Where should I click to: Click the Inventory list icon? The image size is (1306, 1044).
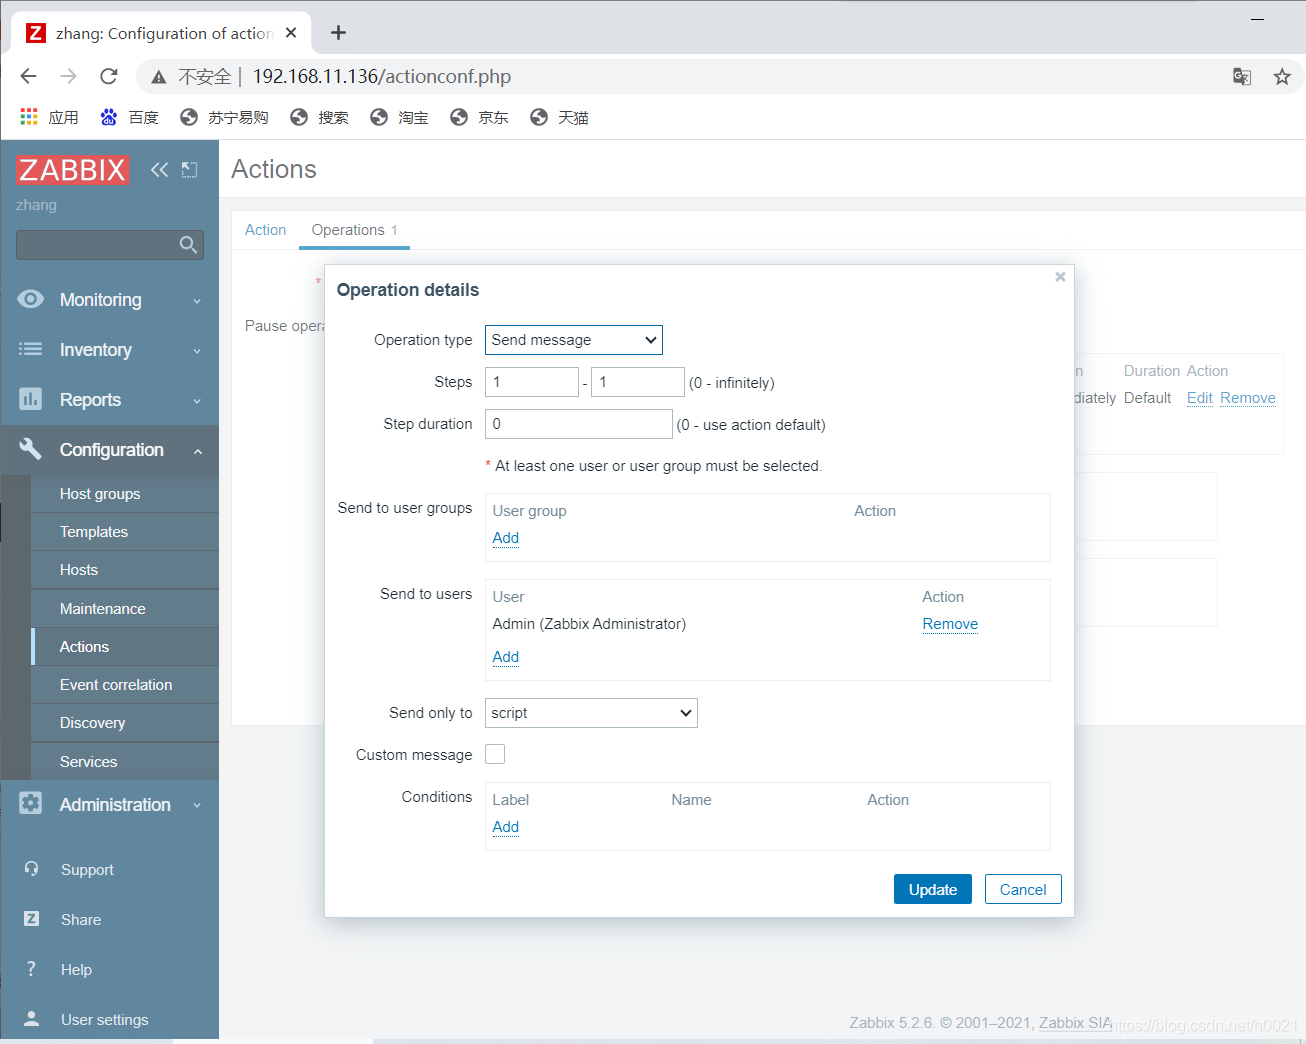[x=31, y=349]
